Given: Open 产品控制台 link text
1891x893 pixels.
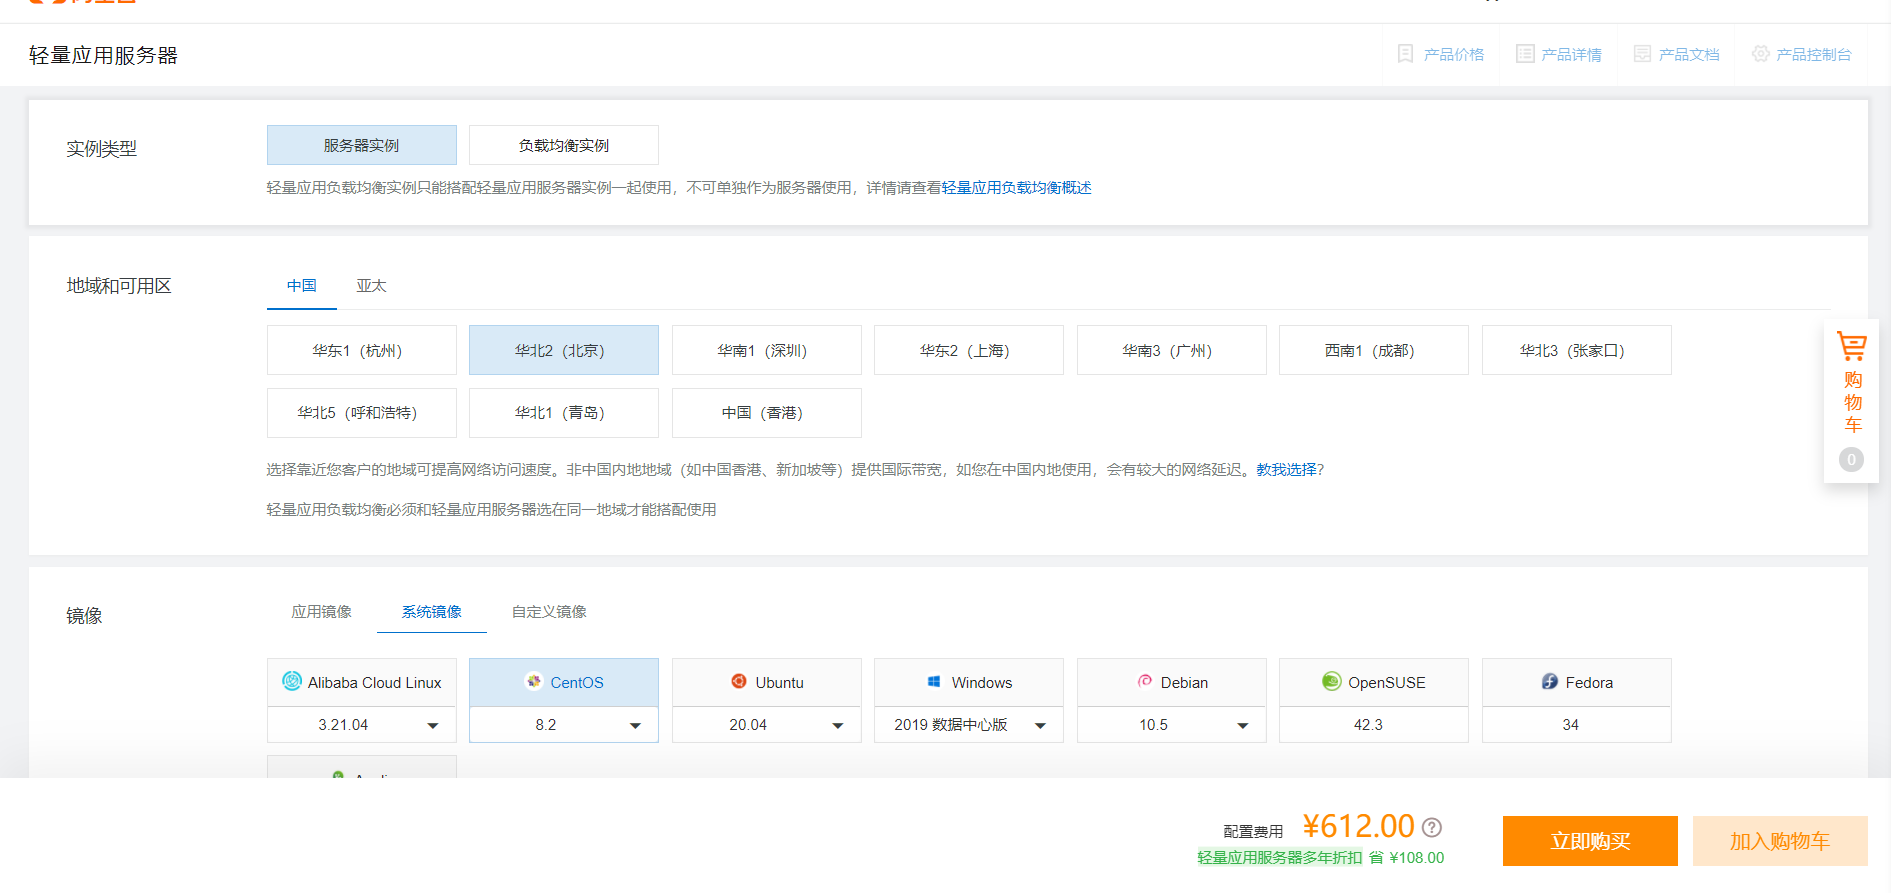Looking at the screenshot, I should click(1814, 54).
